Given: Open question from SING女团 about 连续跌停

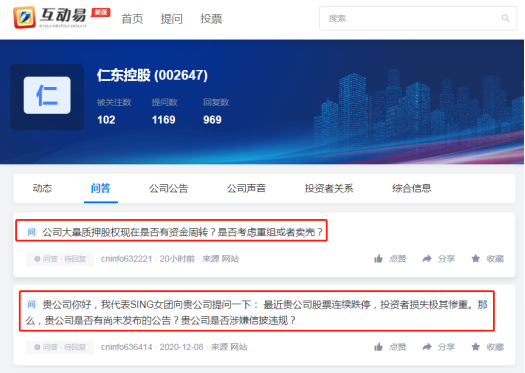Looking at the screenshot, I should [256, 312].
